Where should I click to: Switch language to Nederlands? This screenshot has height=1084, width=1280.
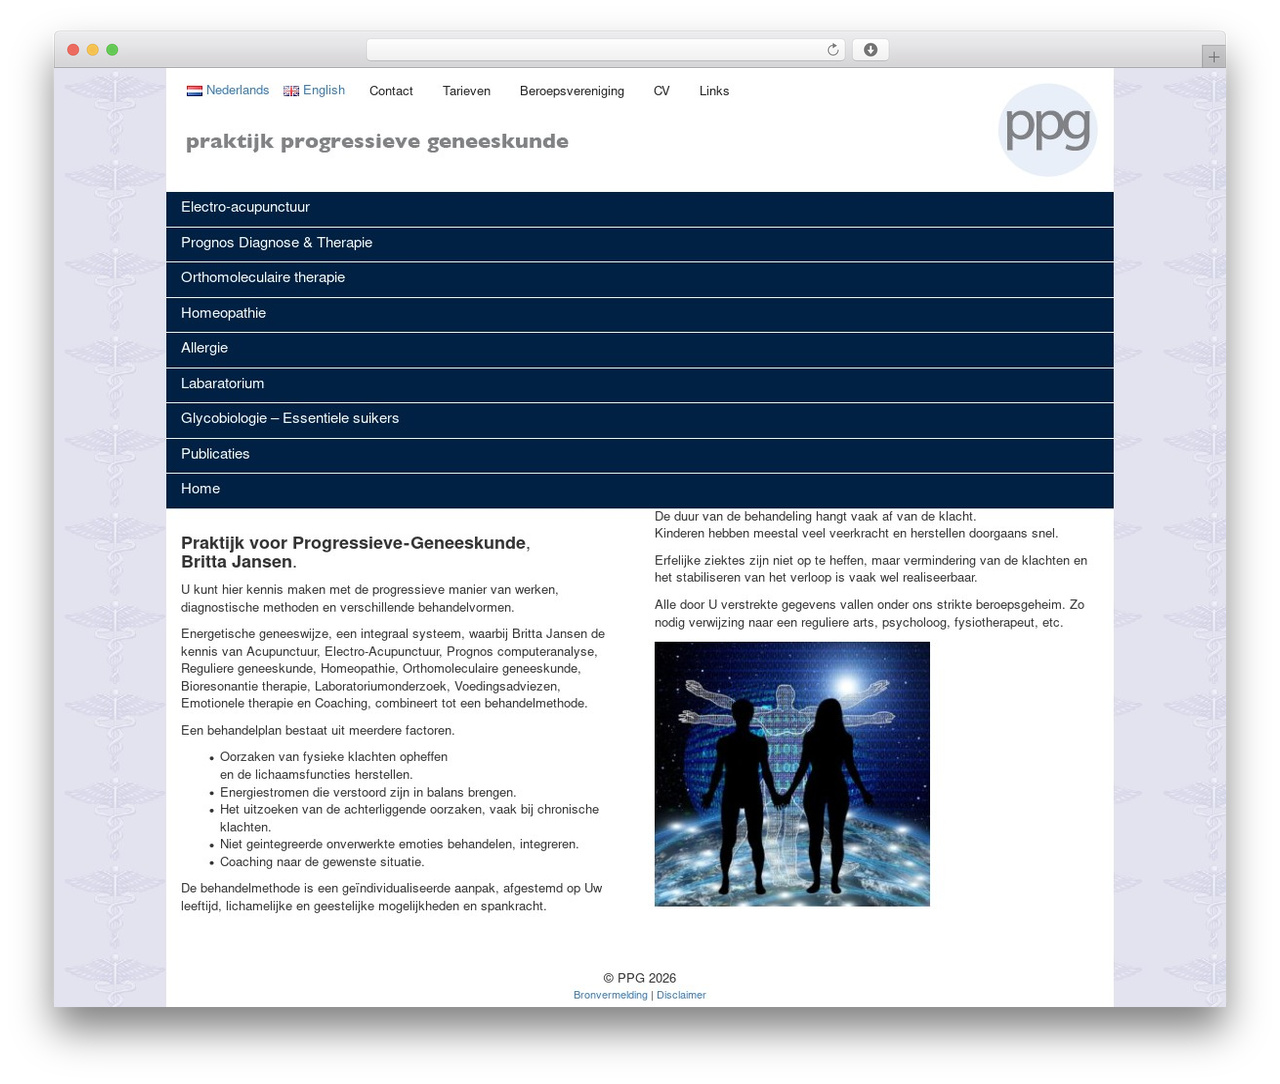tap(237, 90)
